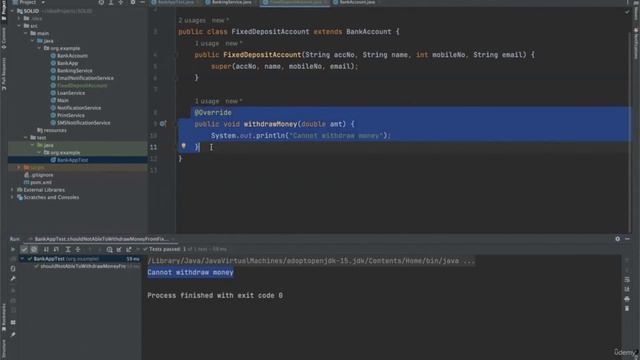
Task: Clear all console output with trash icon
Action: tap(627, 309)
